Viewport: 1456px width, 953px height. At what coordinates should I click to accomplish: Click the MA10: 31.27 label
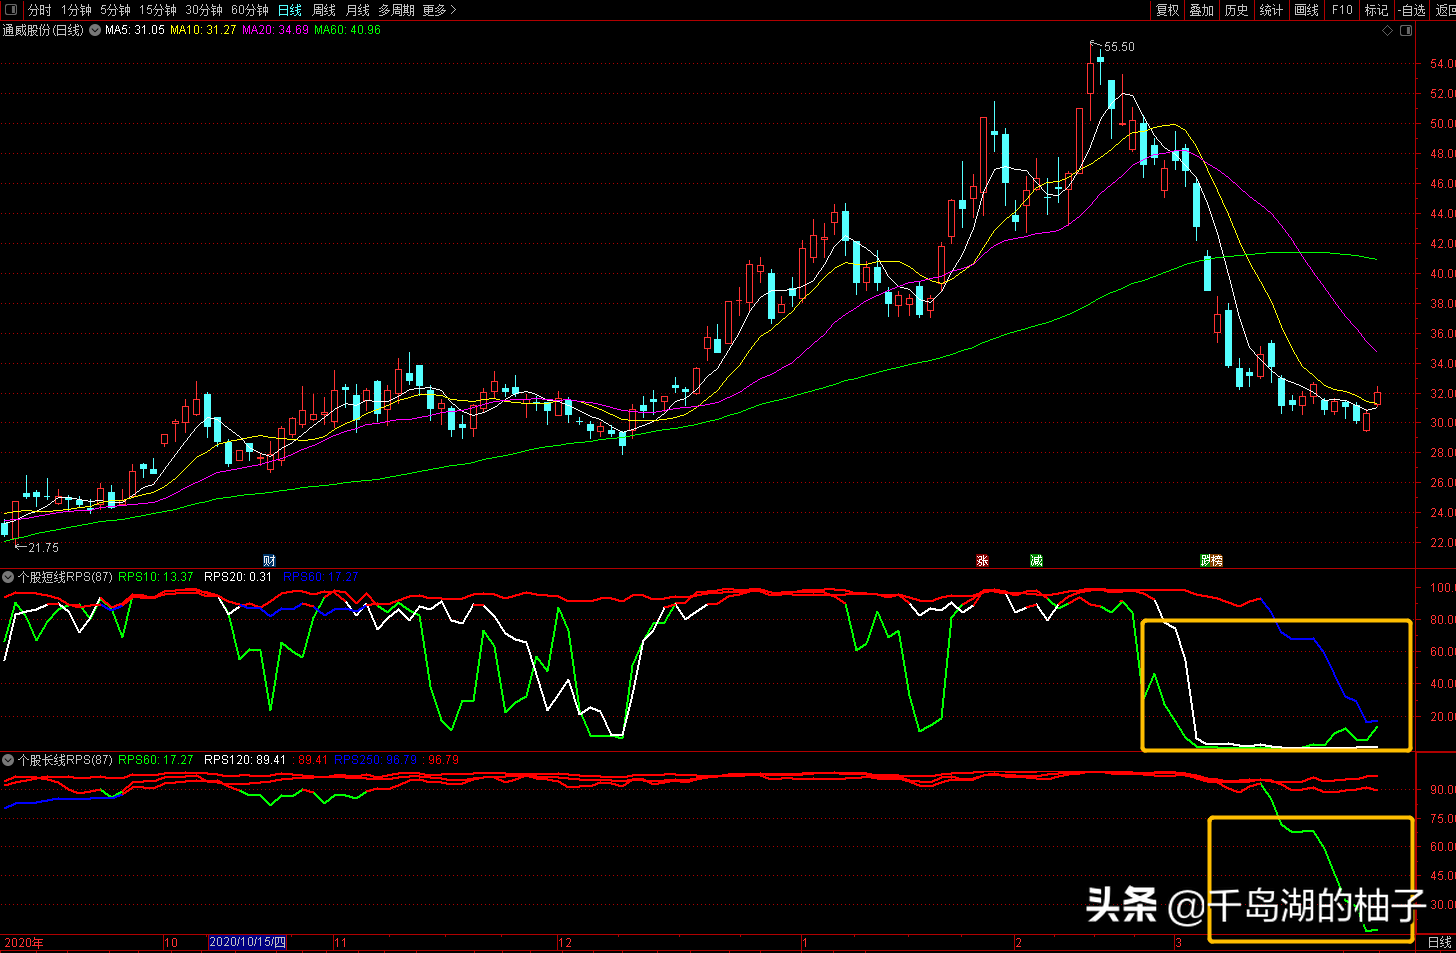click(203, 30)
